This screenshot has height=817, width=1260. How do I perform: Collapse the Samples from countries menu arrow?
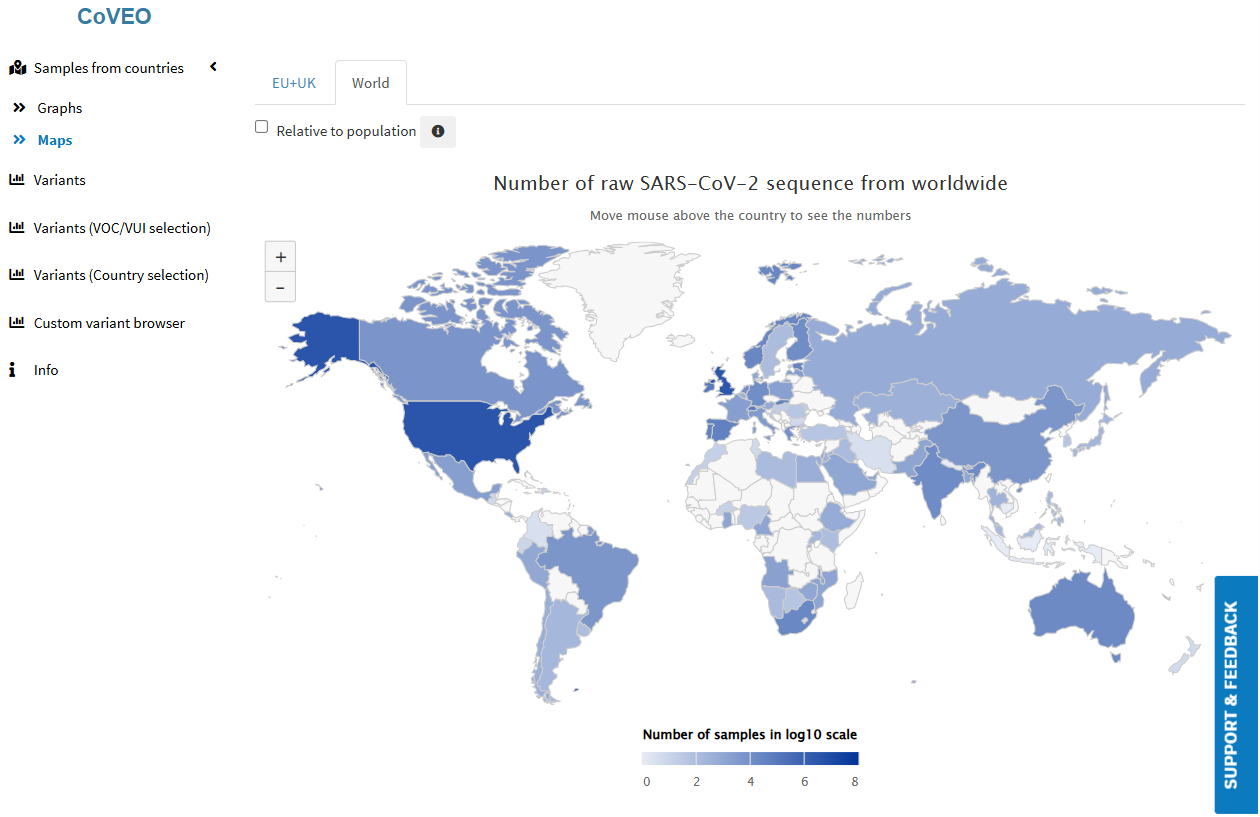pos(213,67)
